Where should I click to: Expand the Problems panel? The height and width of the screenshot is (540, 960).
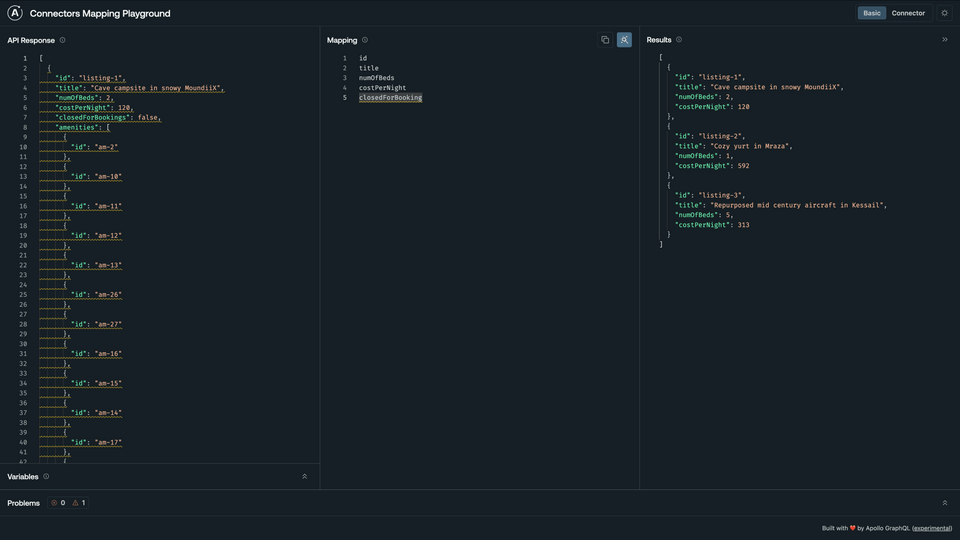tap(945, 503)
